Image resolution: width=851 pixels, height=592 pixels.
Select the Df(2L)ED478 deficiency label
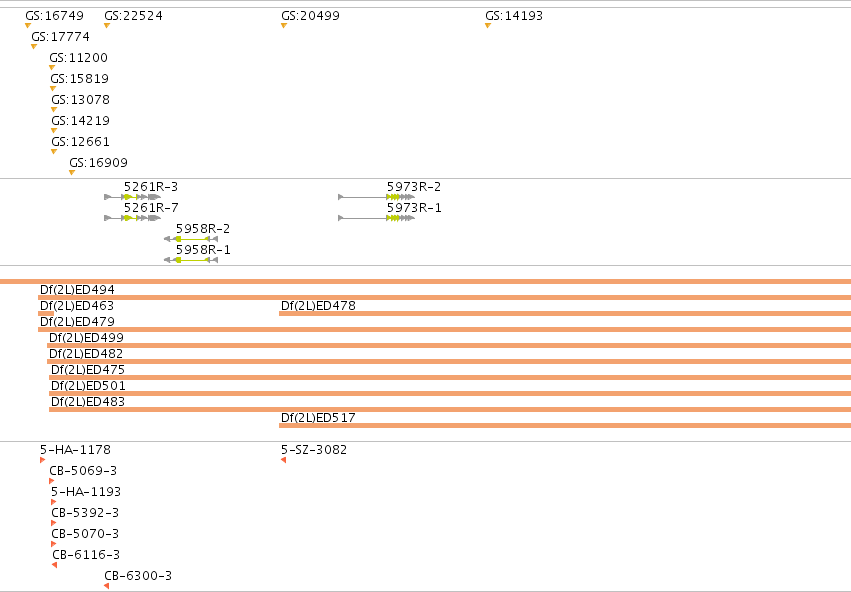[x=318, y=305]
